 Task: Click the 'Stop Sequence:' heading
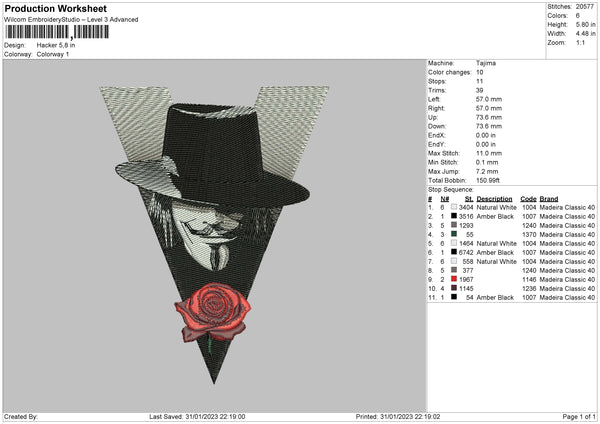[451, 190]
